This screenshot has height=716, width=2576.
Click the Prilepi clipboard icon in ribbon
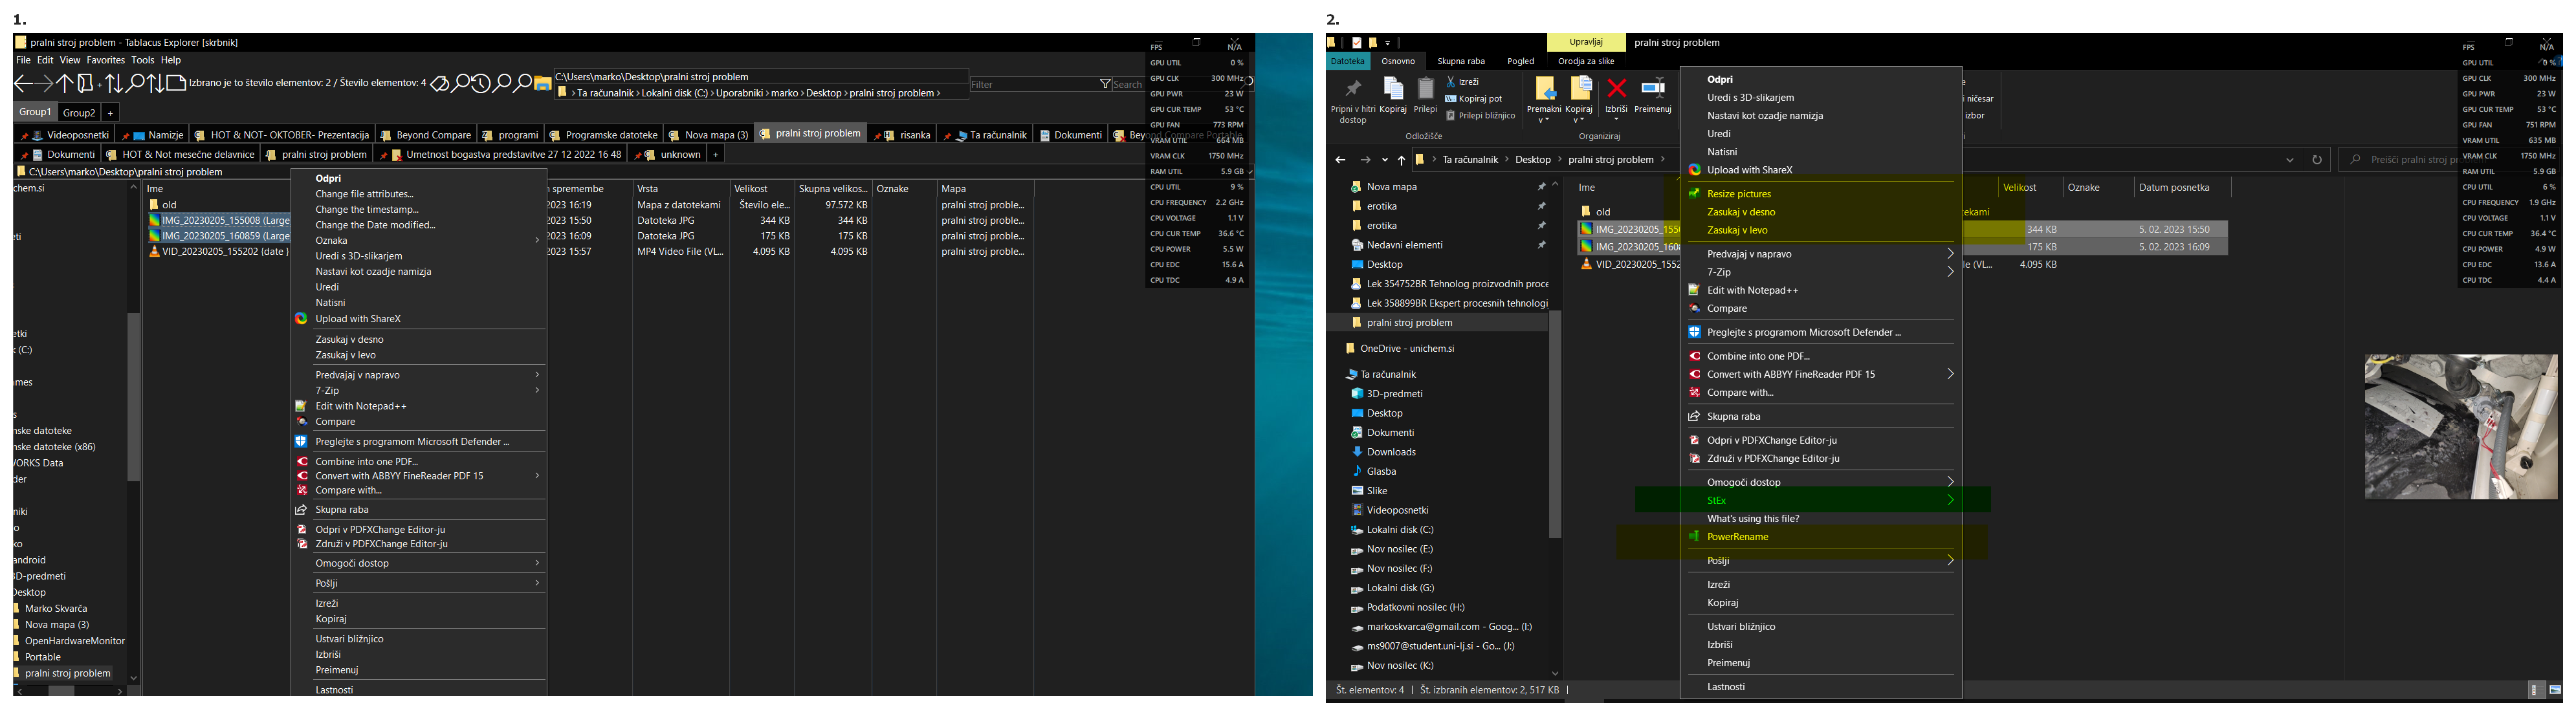[1426, 88]
